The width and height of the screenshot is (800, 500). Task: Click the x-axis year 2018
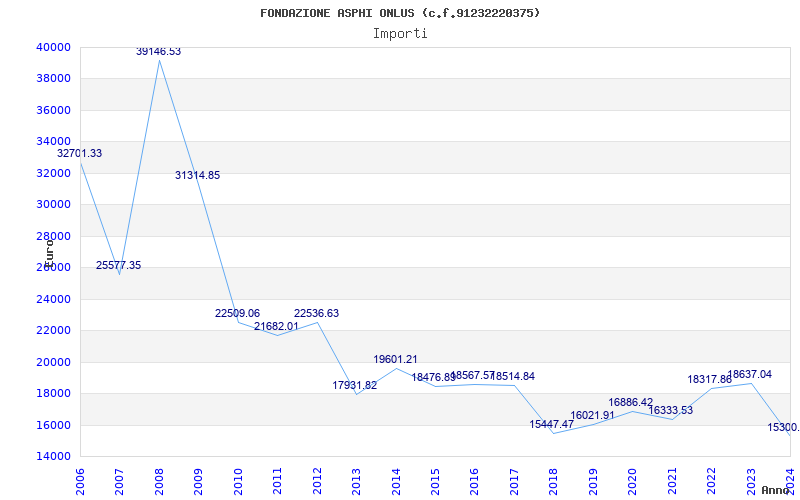pos(554,482)
